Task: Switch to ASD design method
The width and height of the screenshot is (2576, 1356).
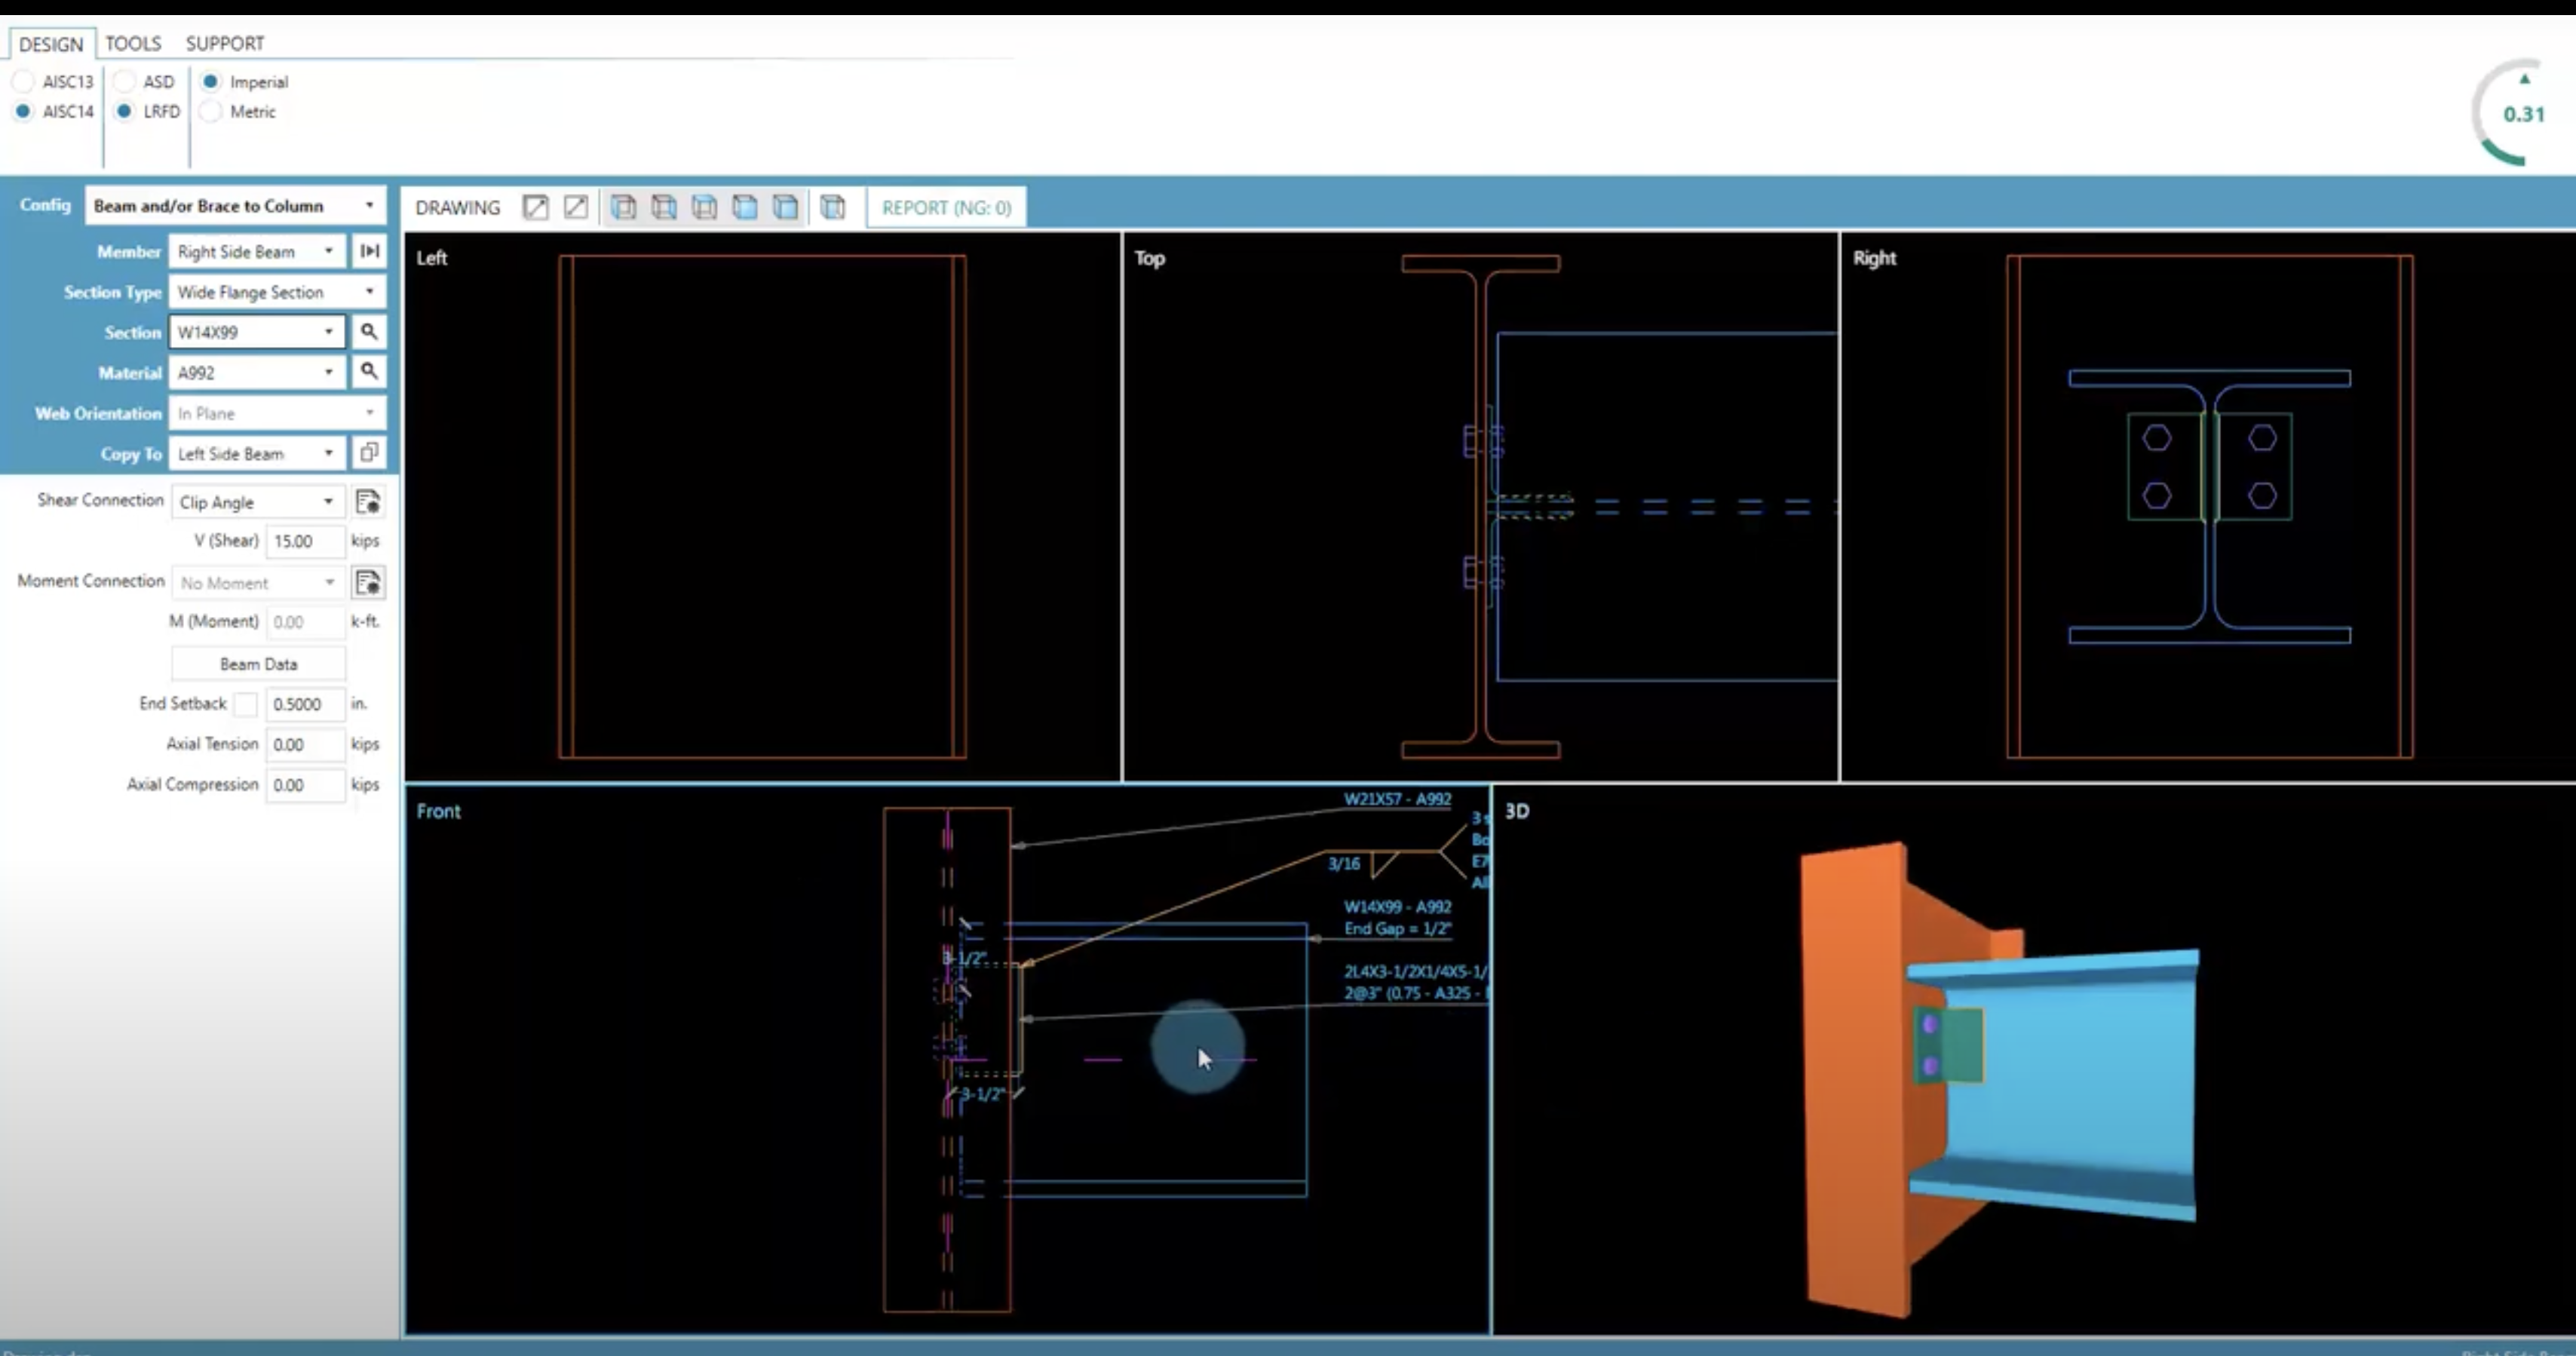Action: pos(122,81)
